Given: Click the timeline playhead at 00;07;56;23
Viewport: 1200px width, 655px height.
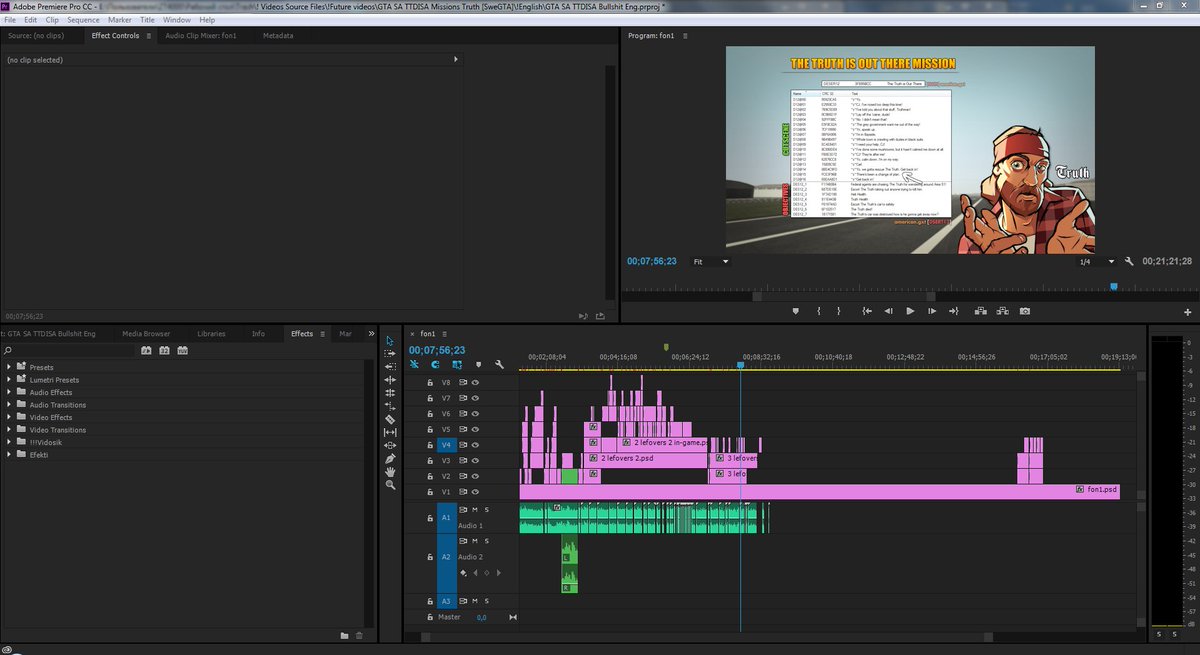Looking at the screenshot, I should [x=740, y=365].
